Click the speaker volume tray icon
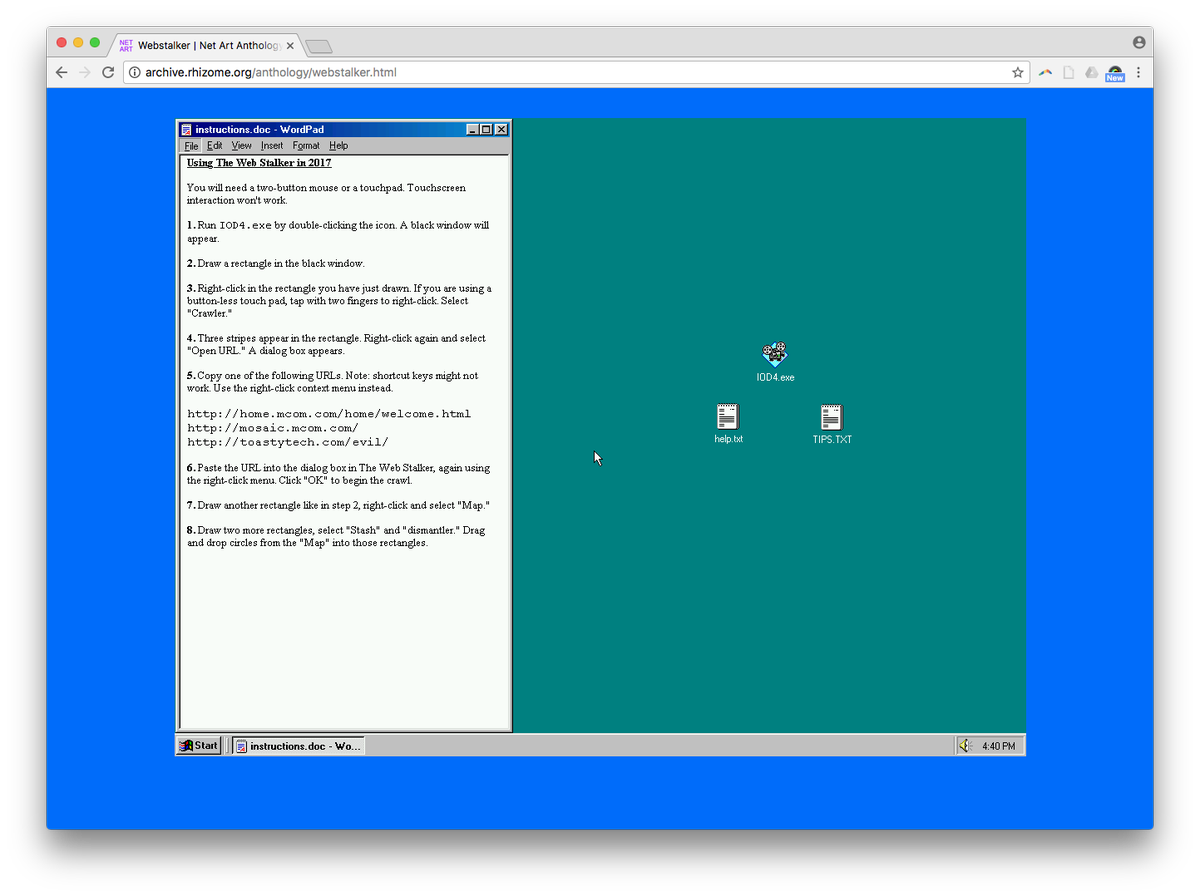This screenshot has width=1200, height=896. coord(965,746)
